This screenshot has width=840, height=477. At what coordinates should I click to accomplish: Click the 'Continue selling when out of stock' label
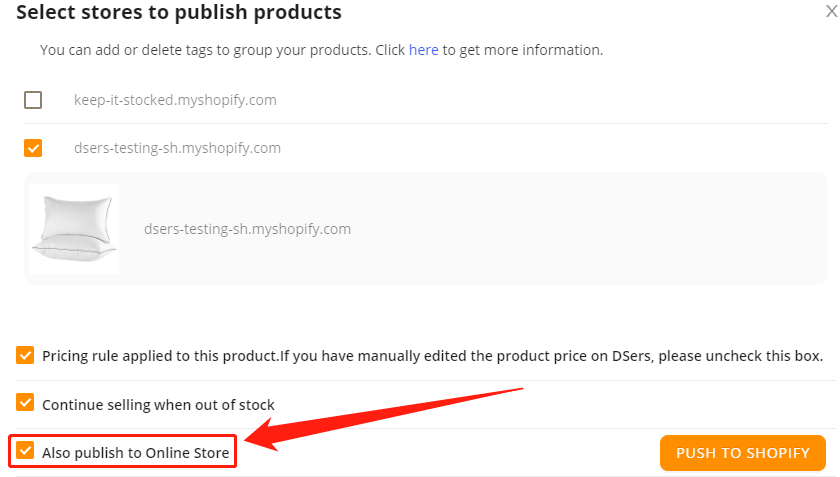point(159,405)
